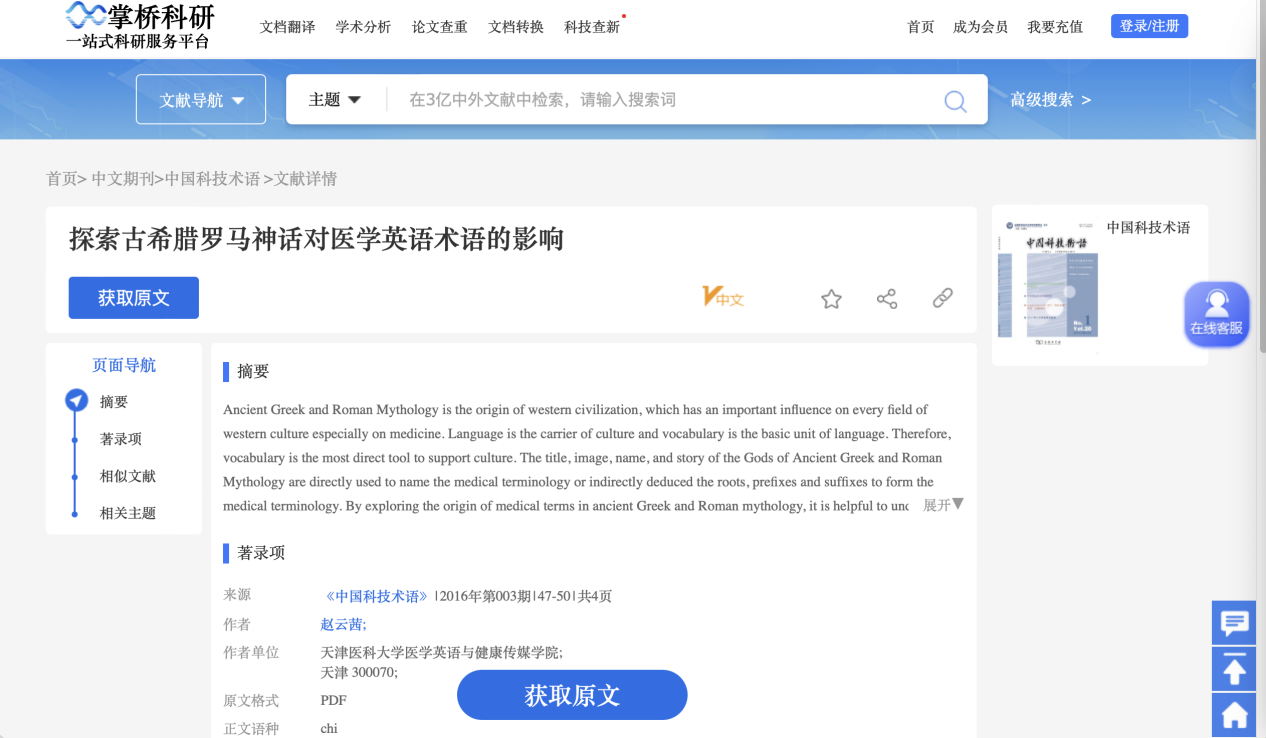Click the share icon
The width and height of the screenshot is (1266, 738).
[x=887, y=299]
